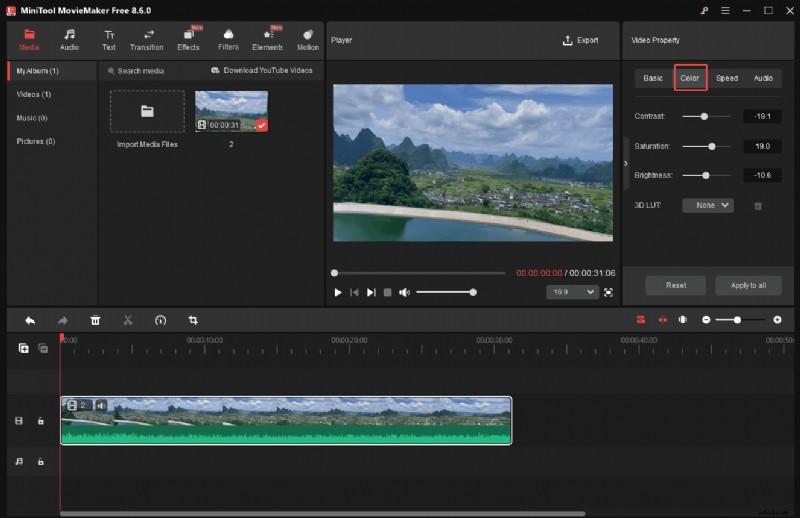Toggle lock on the video track

click(41, 421)
